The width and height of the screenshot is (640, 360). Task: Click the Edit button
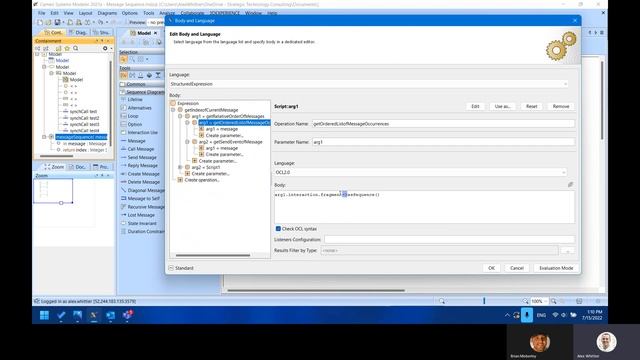click(x=475, y=106)
